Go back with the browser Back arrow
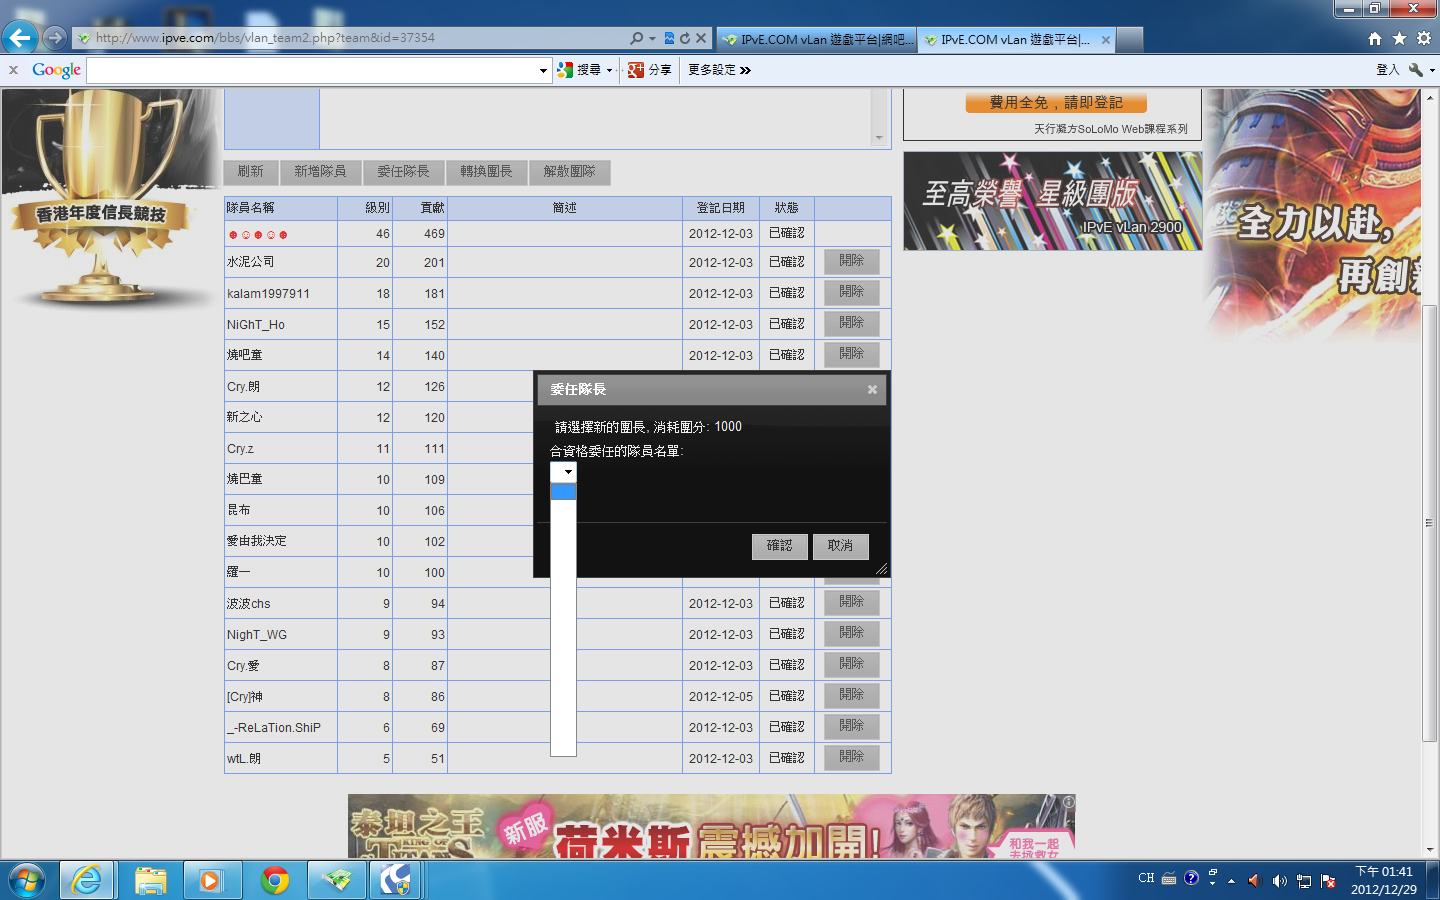Image resolution: width=1440 pixels, height=900 pixels. (x=20, y=38)
